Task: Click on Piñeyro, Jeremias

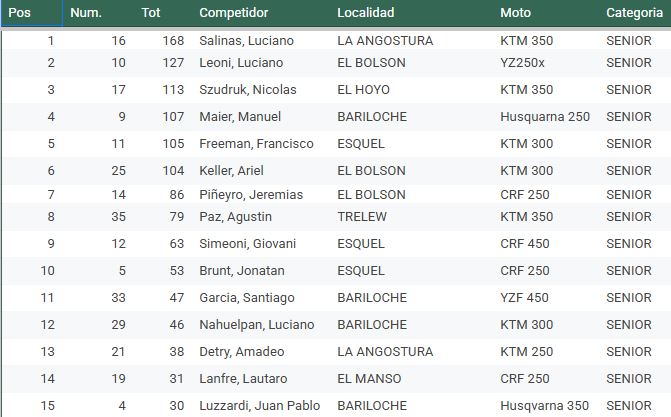Action: (x=251, y=195)
